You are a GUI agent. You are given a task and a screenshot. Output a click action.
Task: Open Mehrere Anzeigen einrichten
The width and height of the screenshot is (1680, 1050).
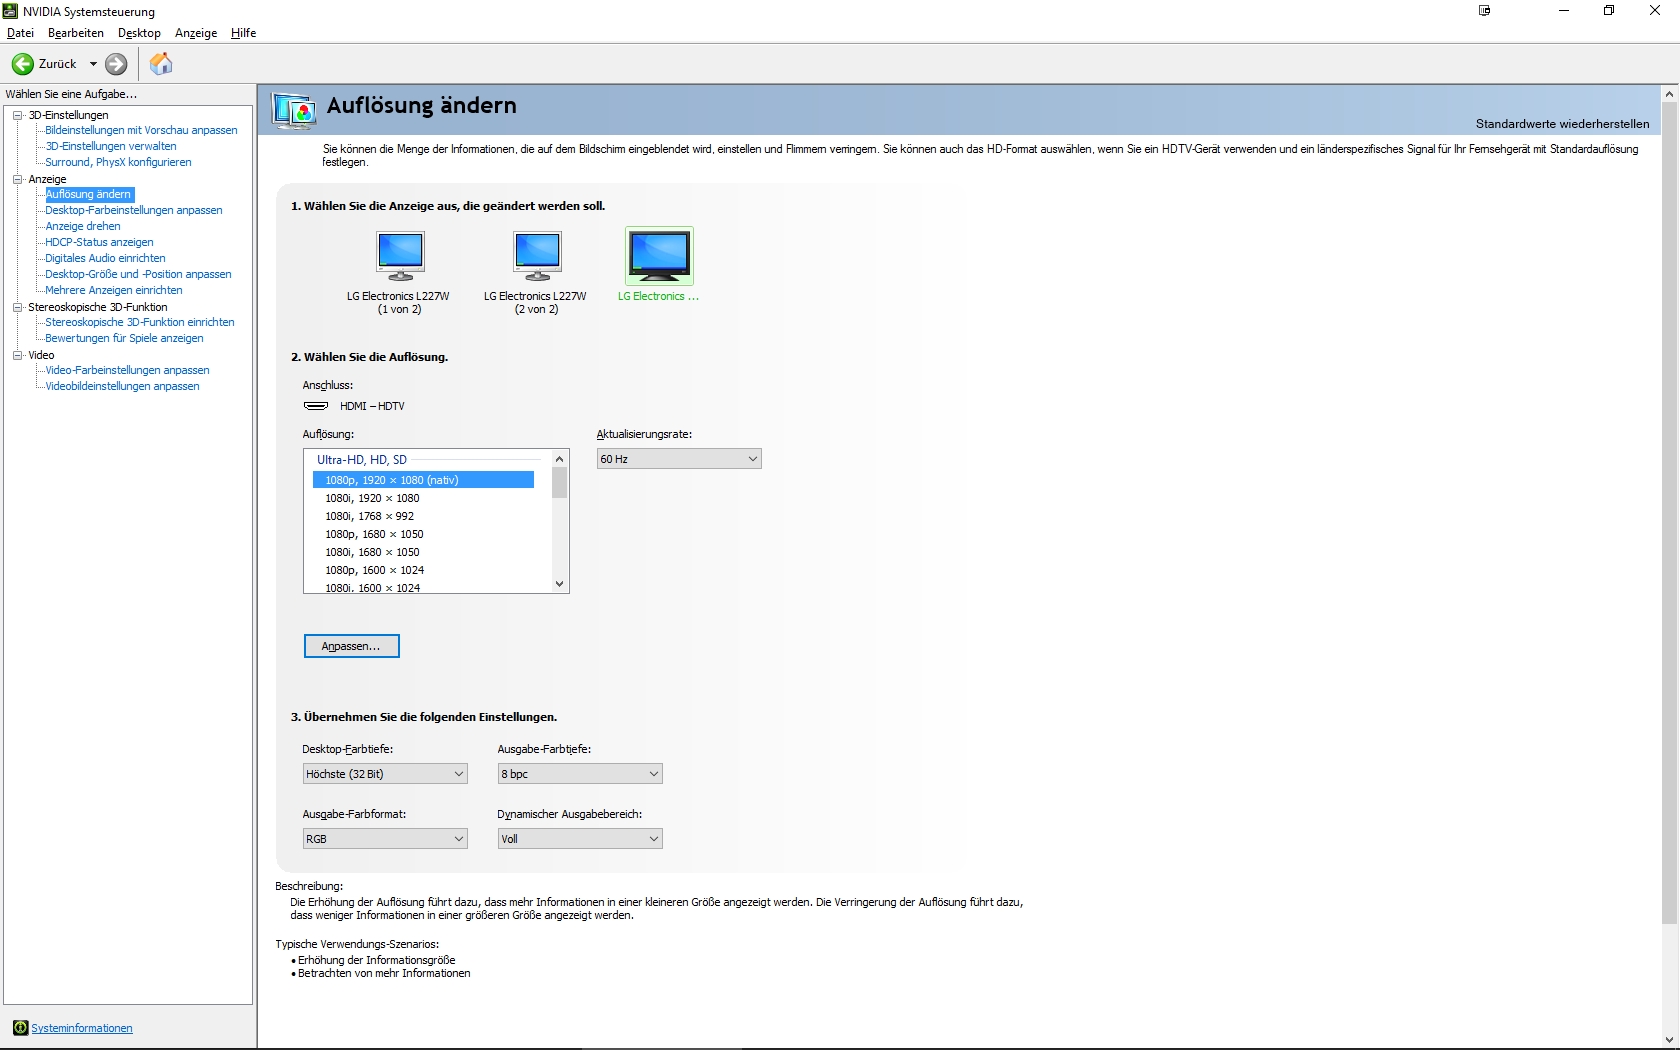114,290
